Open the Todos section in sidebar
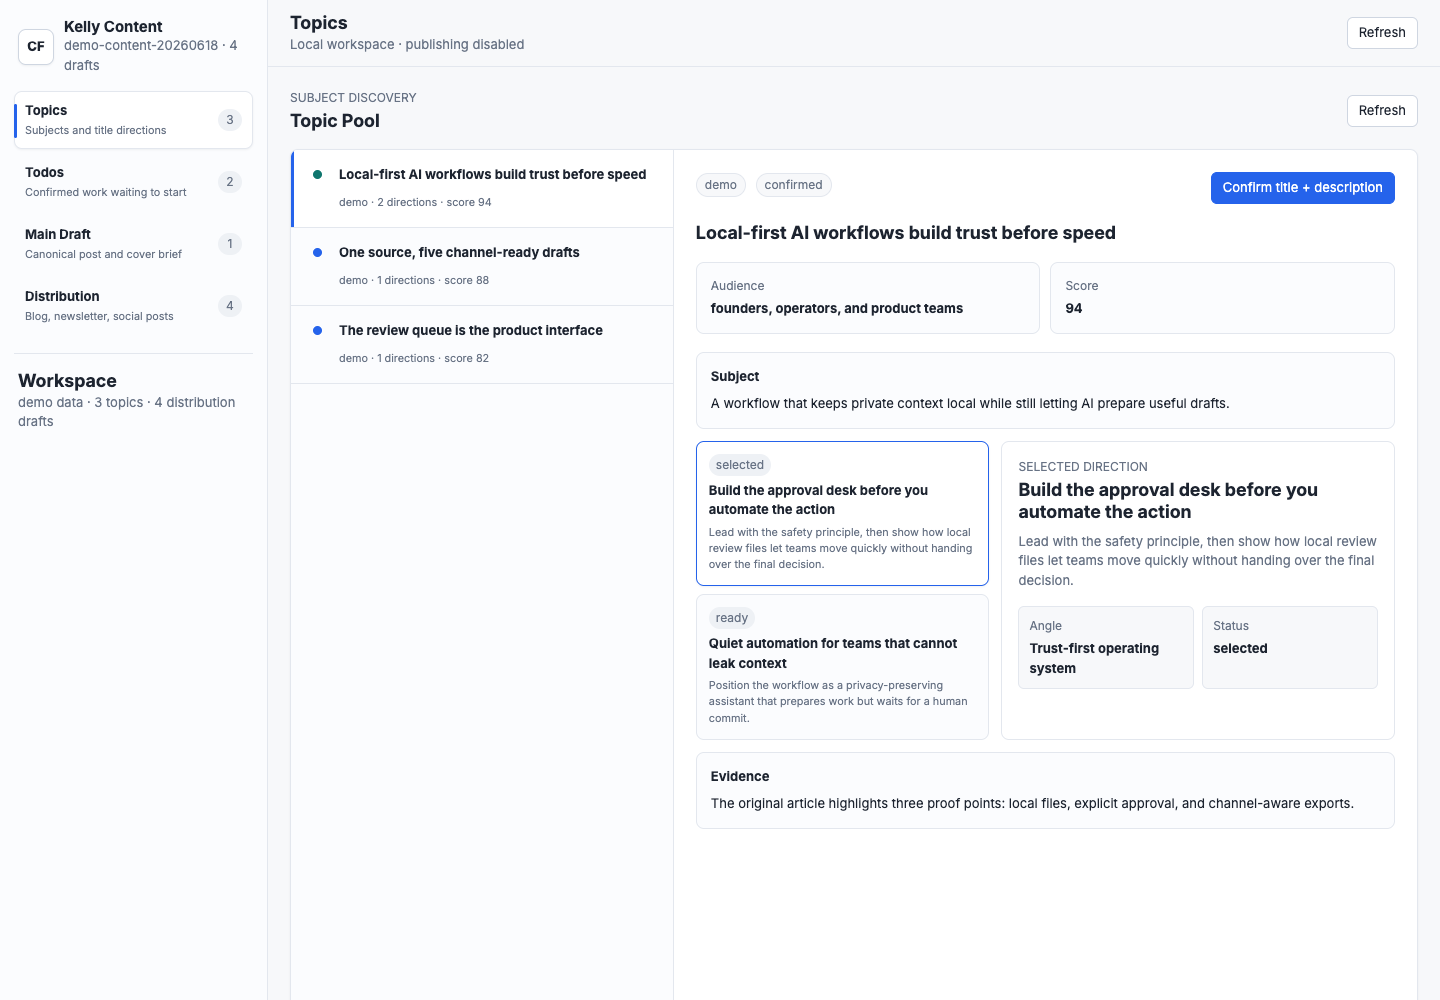Image resolution: width=1440 pixels, height=1000 pixels. pyautogui.click(x=133, y=182)
